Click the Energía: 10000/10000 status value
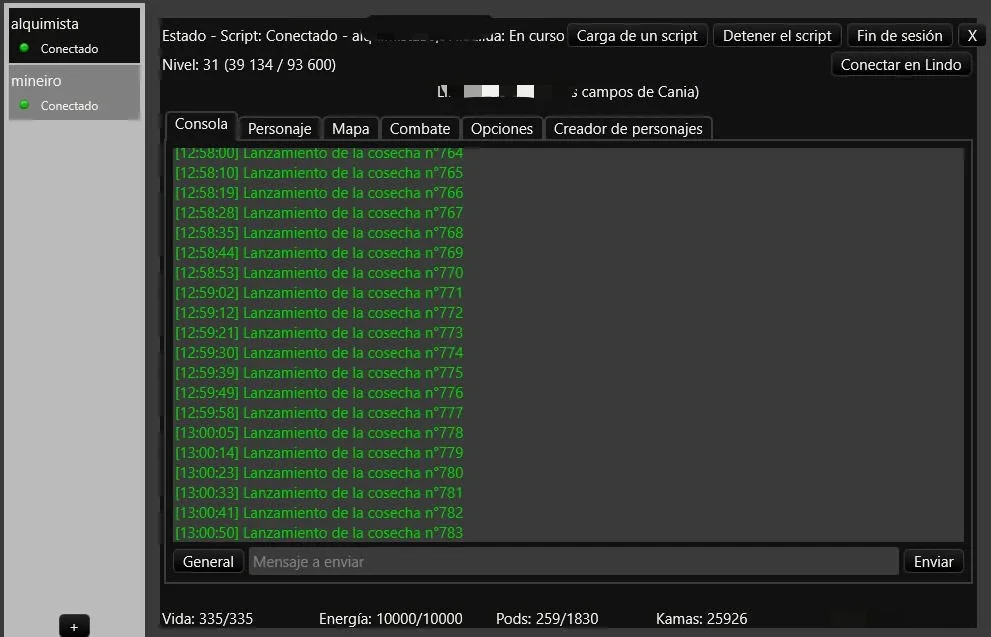The width and height of the screenshot is (991, 637). [x=391, y=619]
